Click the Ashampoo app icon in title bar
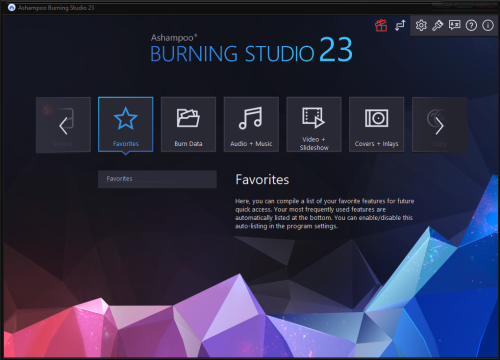Viewport: 500px width, 360px height. click(x=12, y=7)
